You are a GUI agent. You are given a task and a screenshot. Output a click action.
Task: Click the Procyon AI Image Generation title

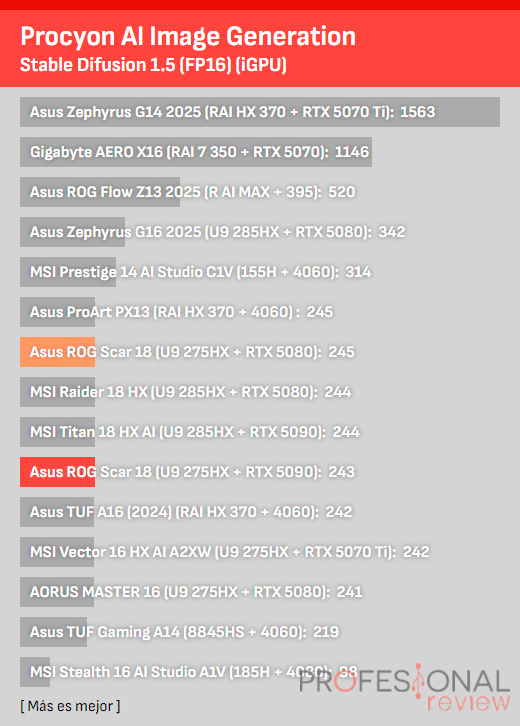[x=188, y=36]
